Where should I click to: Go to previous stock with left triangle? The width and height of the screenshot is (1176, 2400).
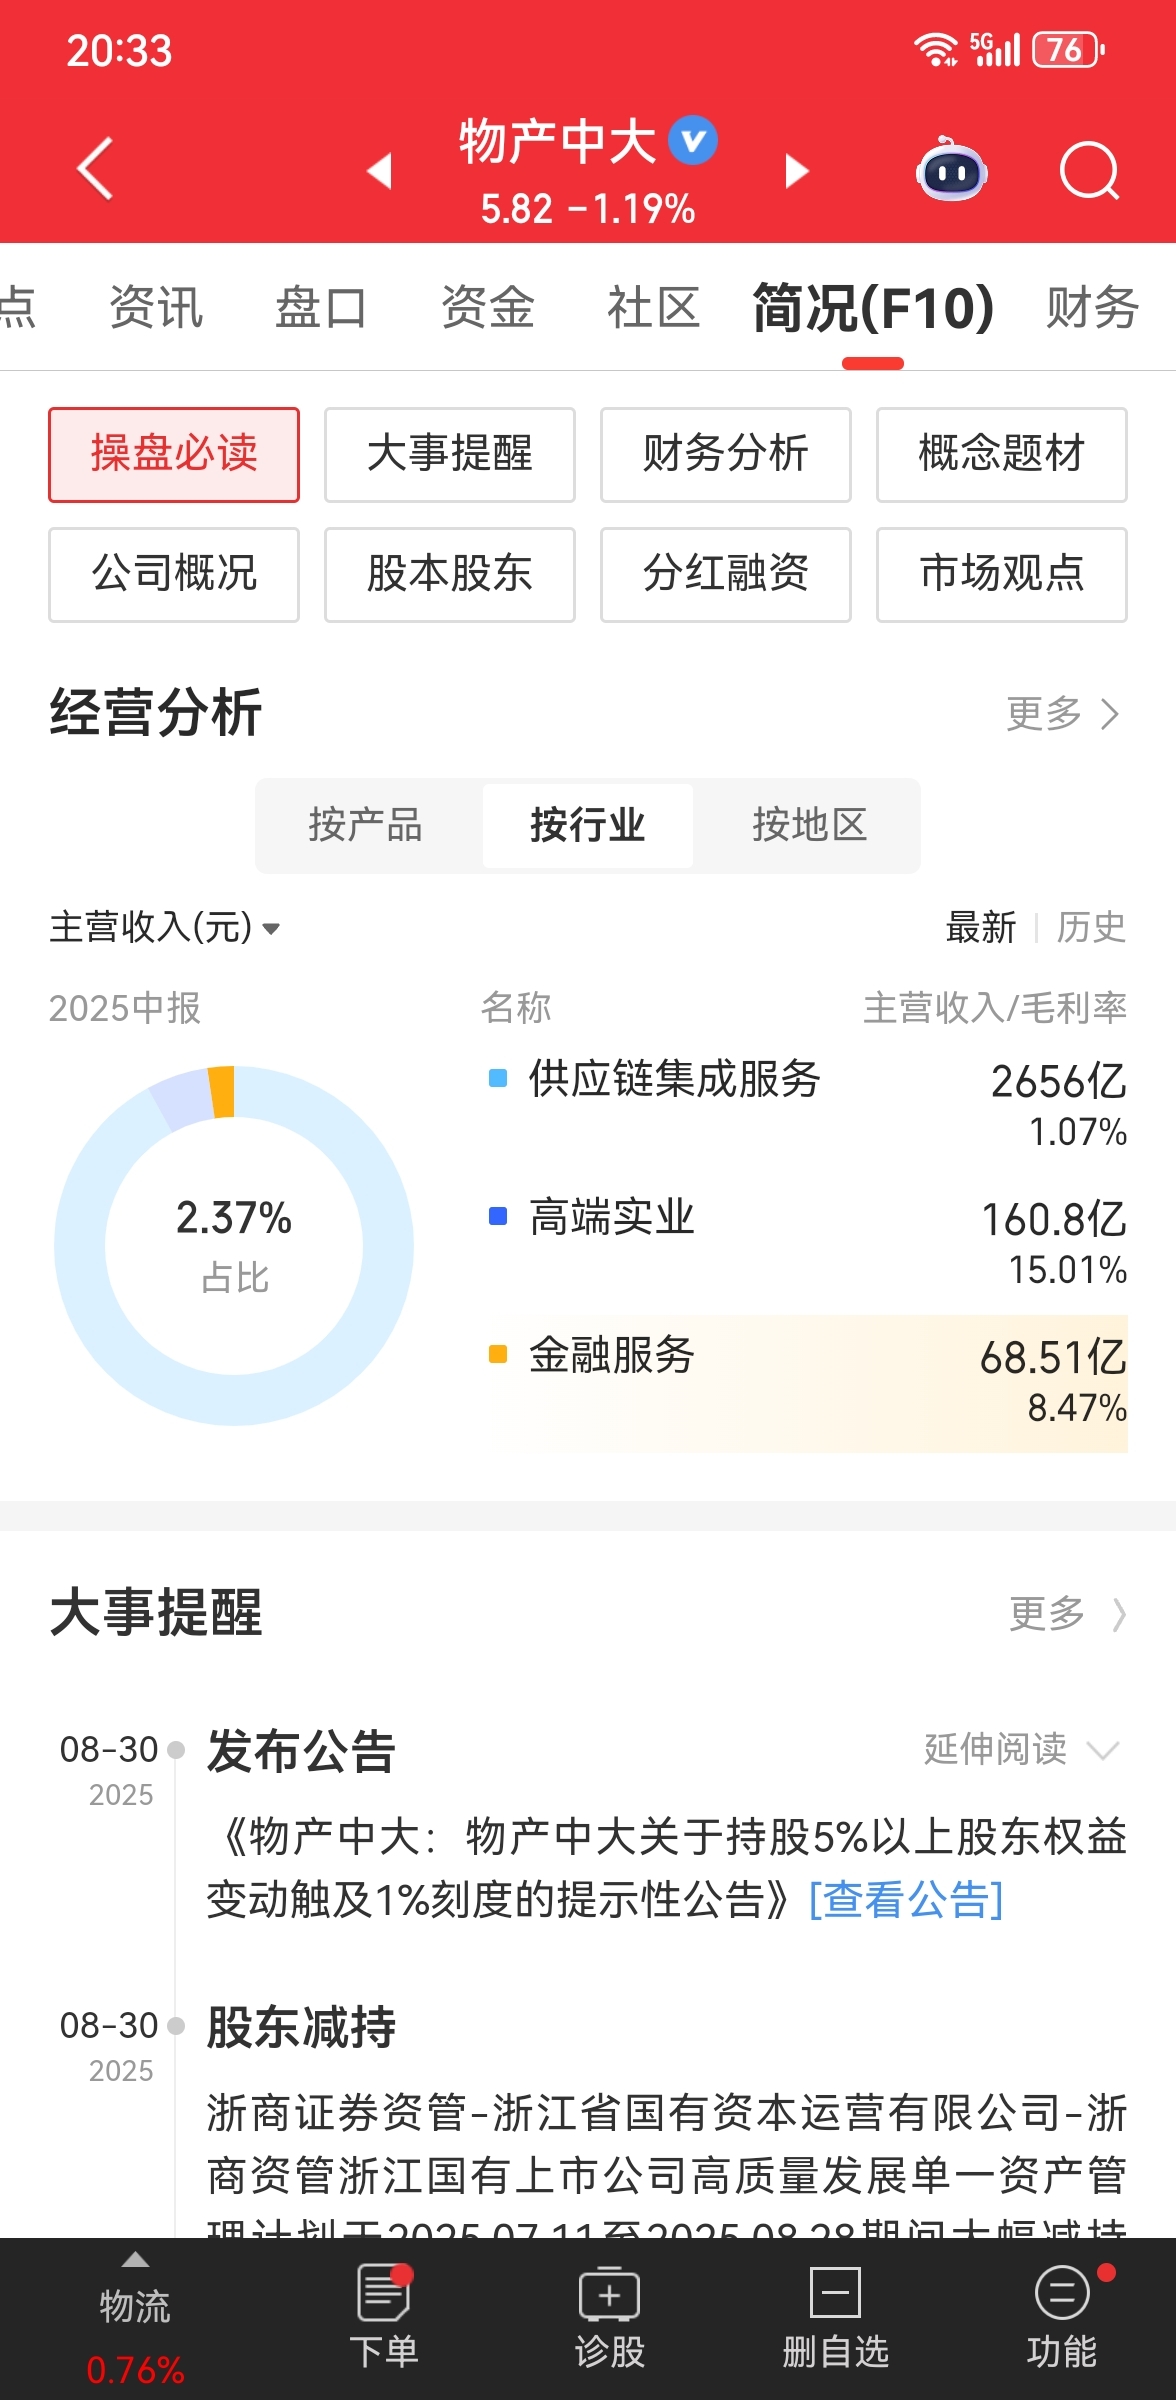[379, 170]
